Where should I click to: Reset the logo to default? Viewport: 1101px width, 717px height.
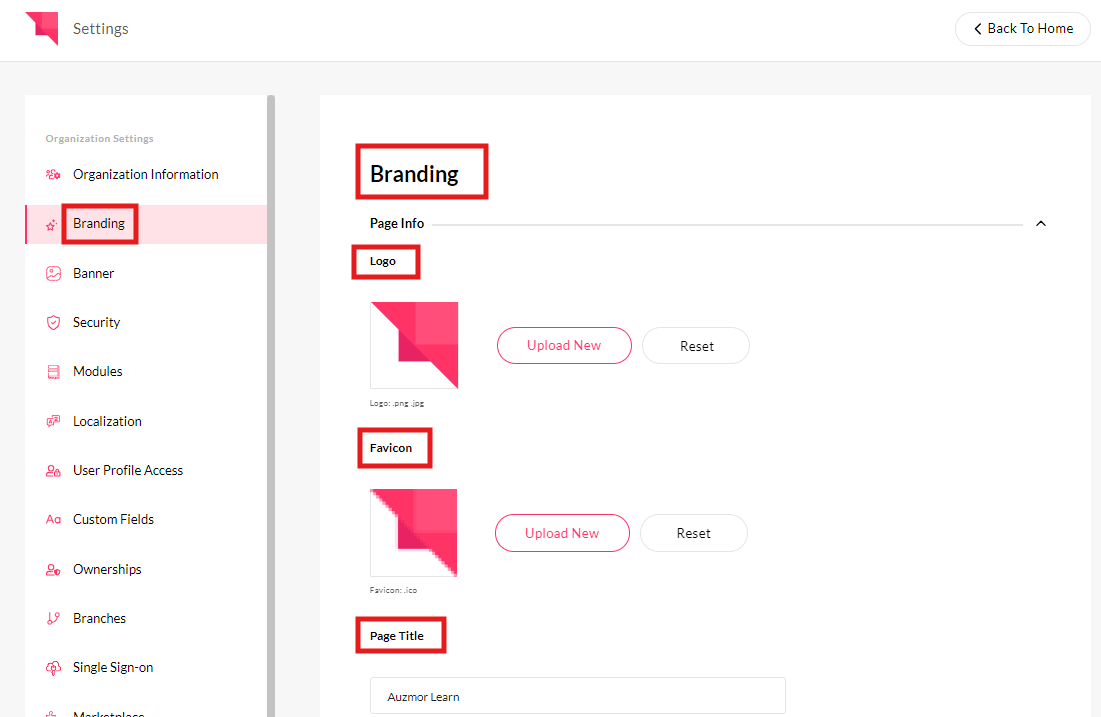pyautogui.click(x=696, y=346)
